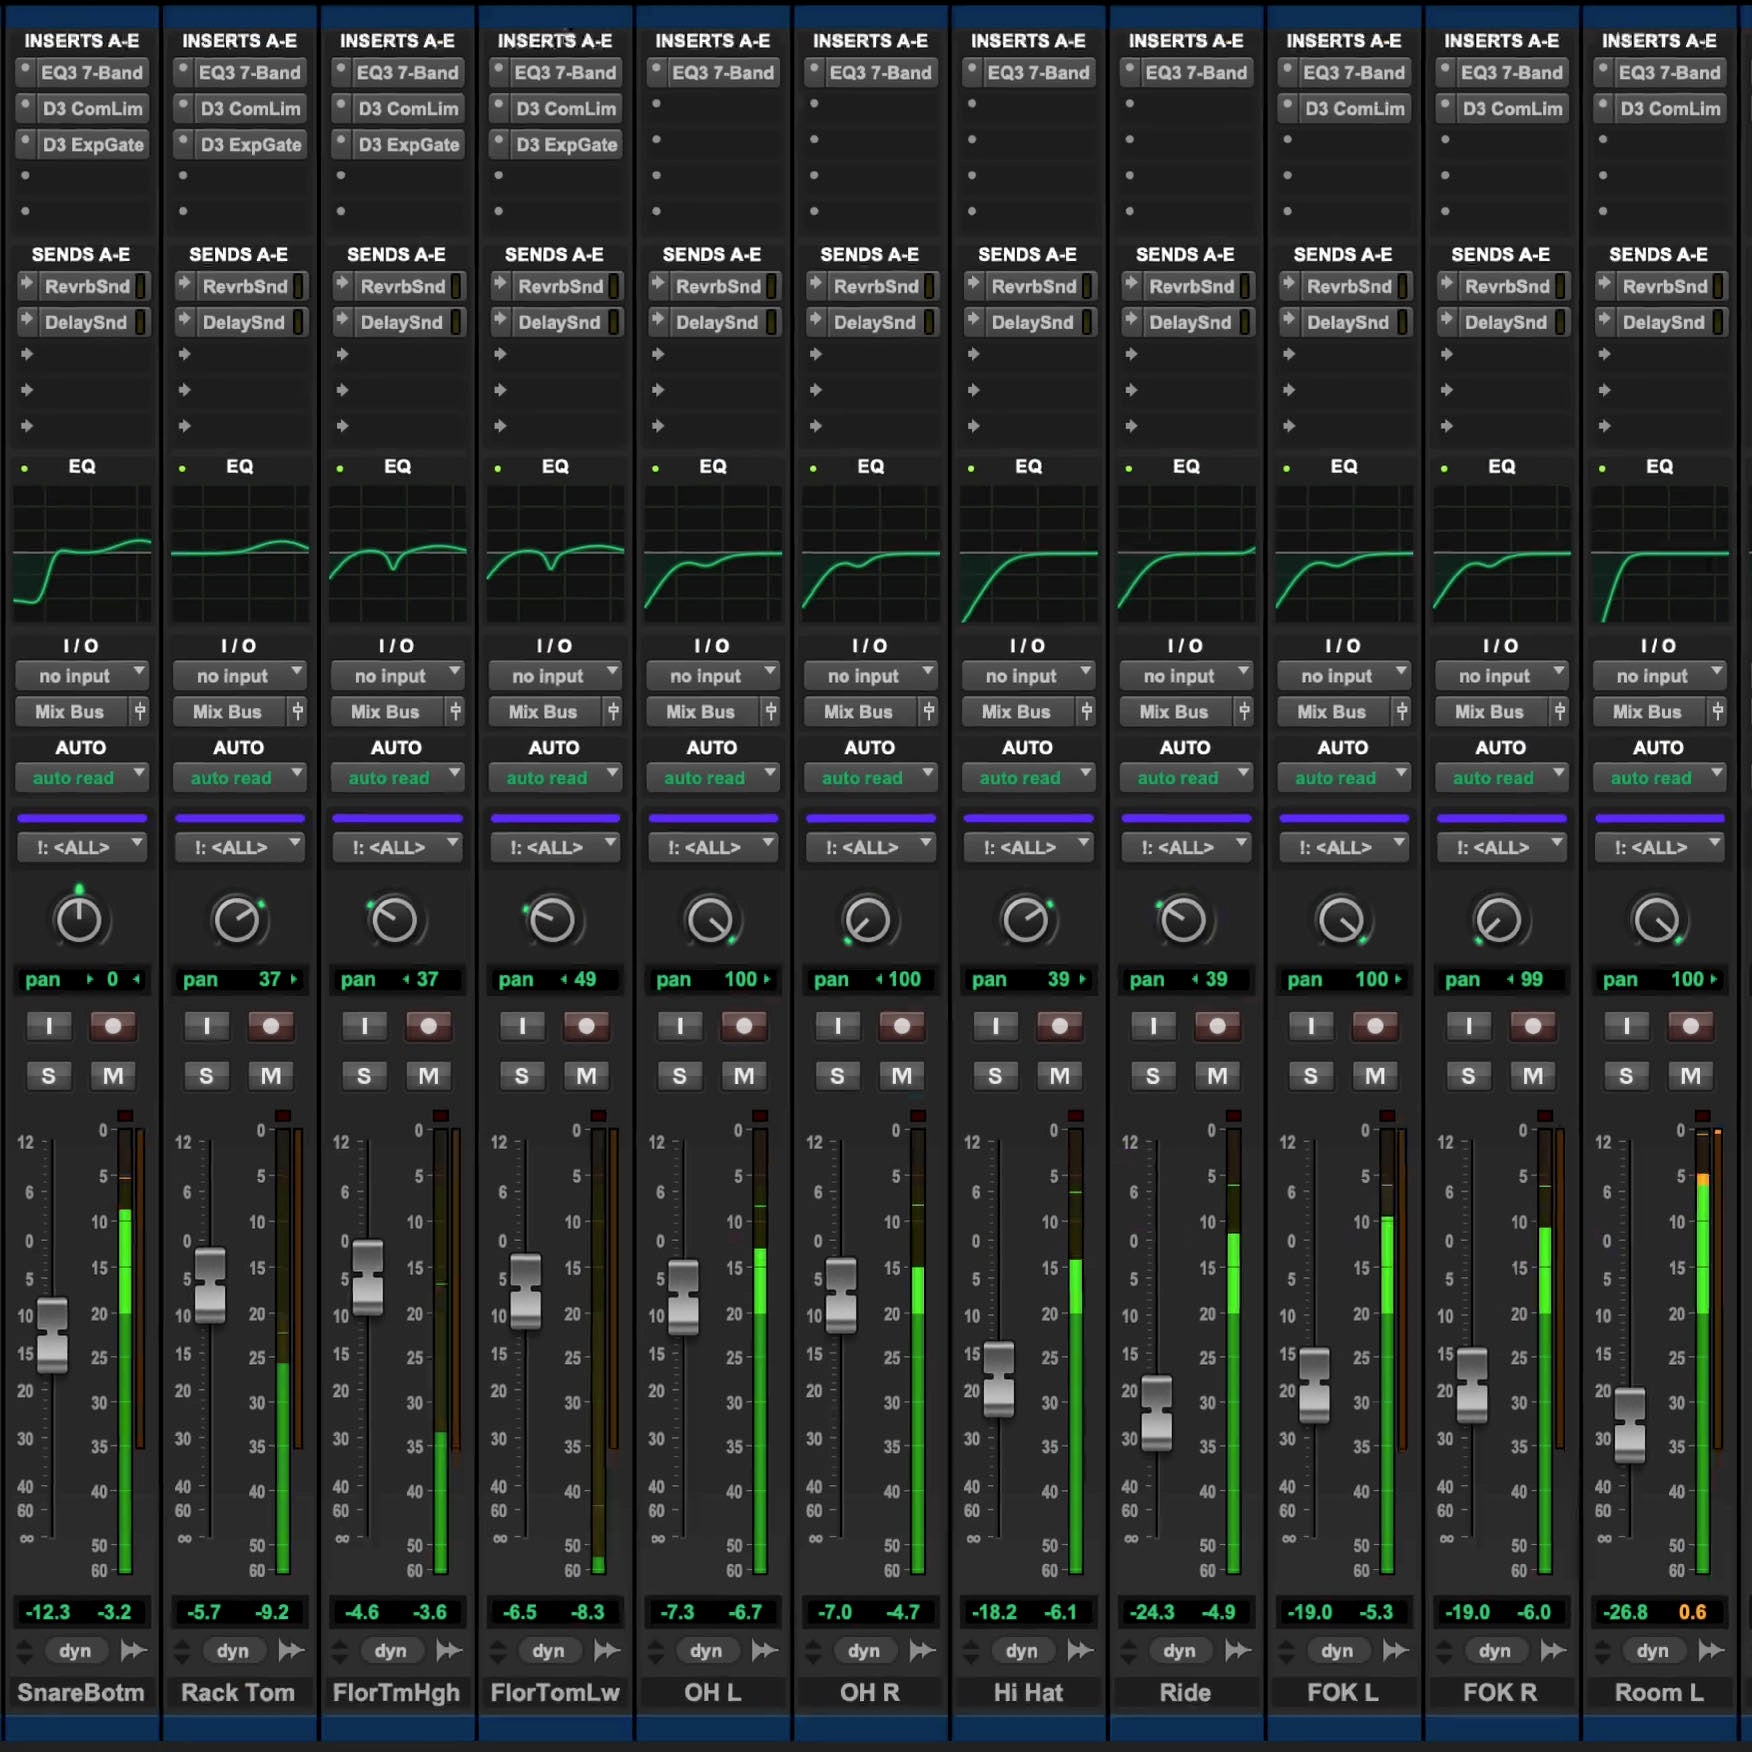
Task: Click the SnareBotm RevrbSnd send arrow icon
Action: (27, 286)
